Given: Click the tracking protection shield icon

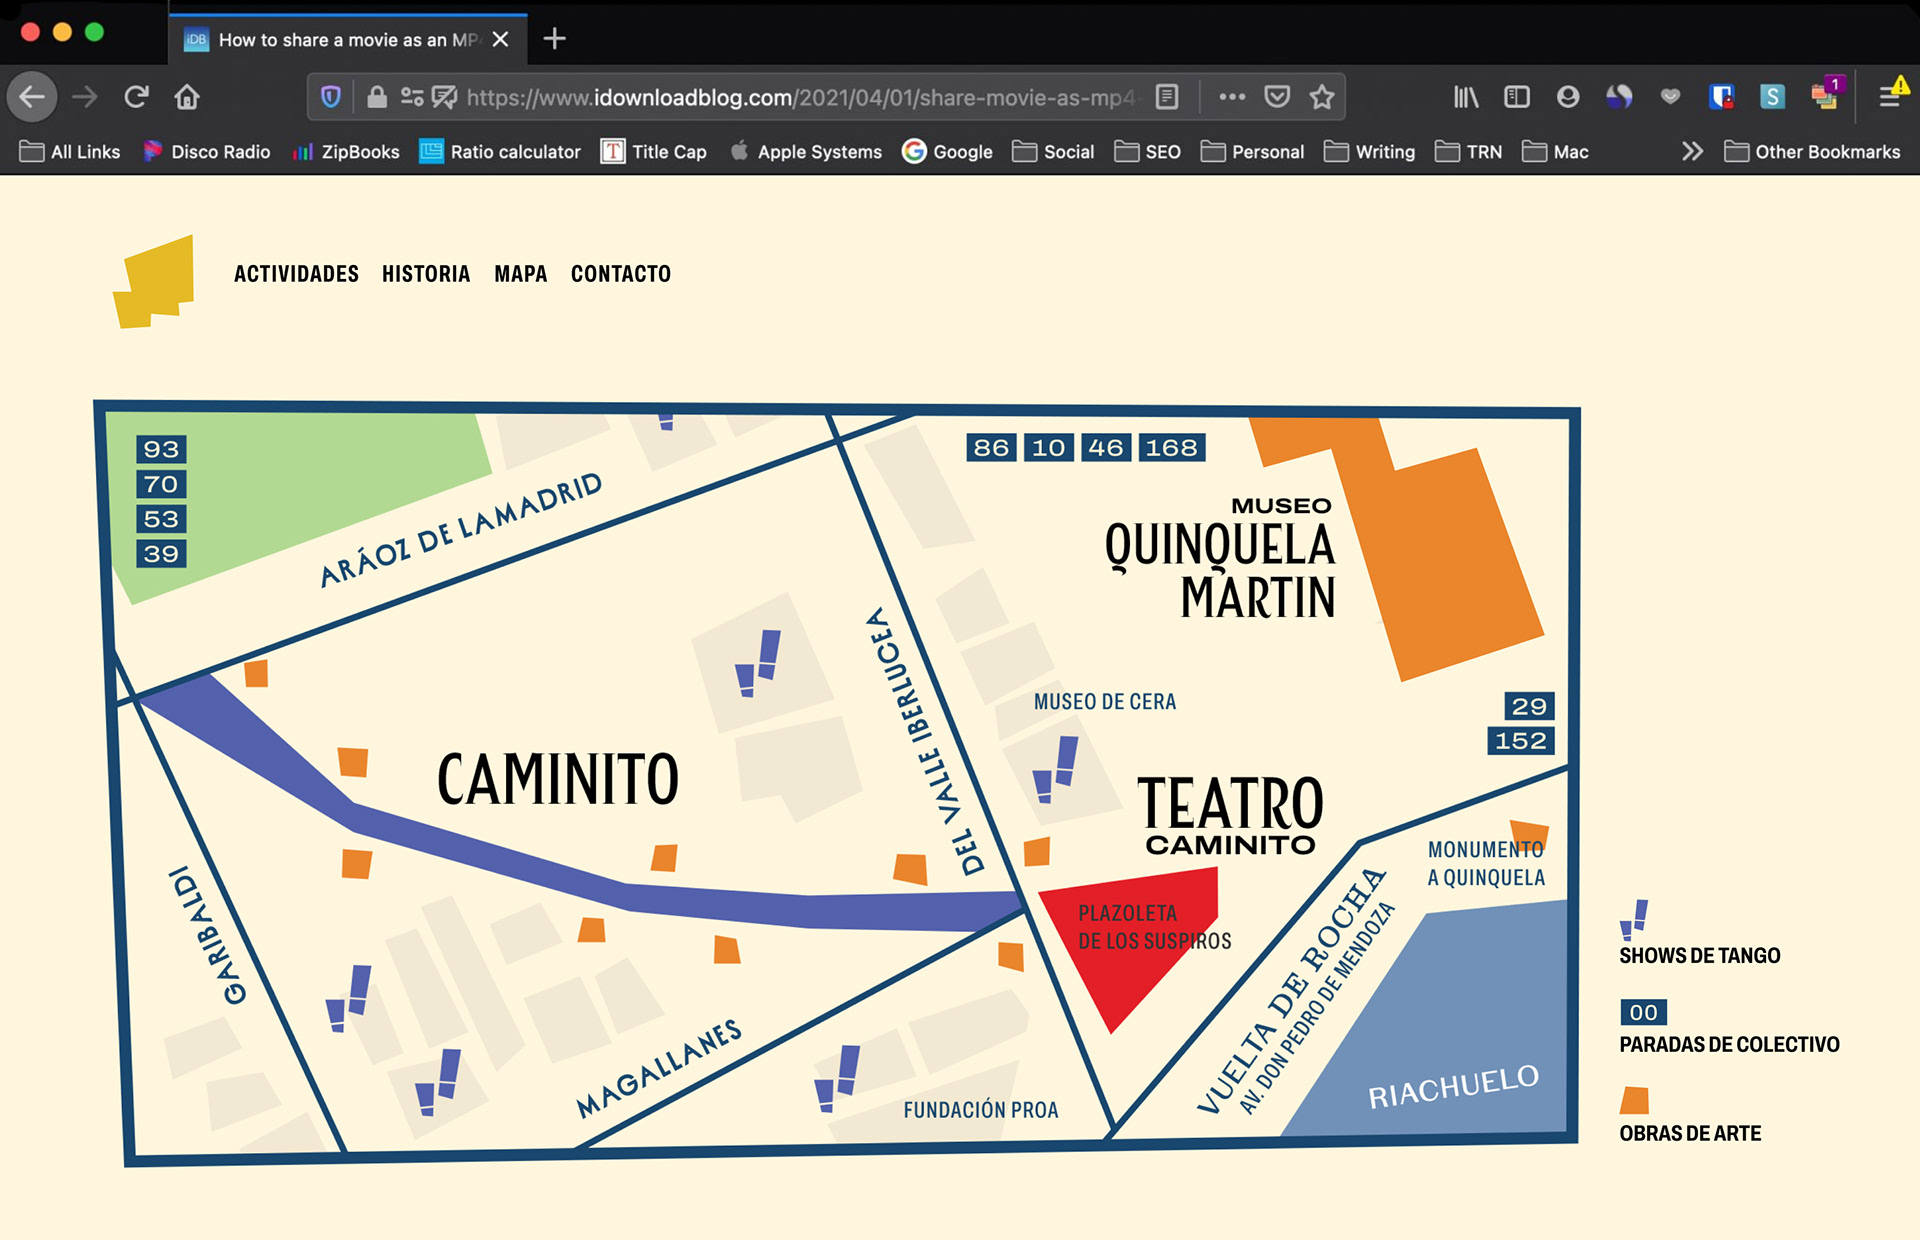Looking at the screenshot, I should point(331,97).
